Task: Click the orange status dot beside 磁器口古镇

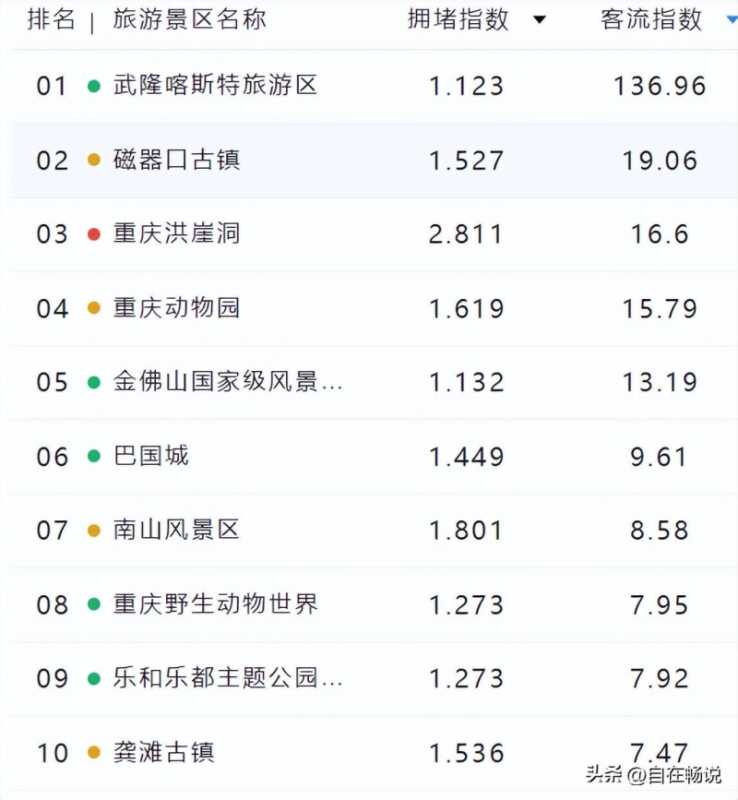Action: pos(94,160)
